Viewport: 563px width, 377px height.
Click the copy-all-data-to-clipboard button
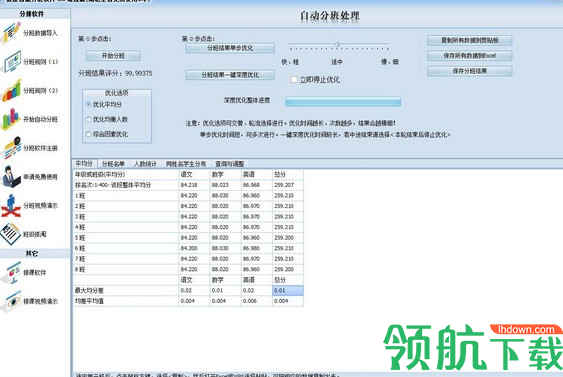point(470,40)
